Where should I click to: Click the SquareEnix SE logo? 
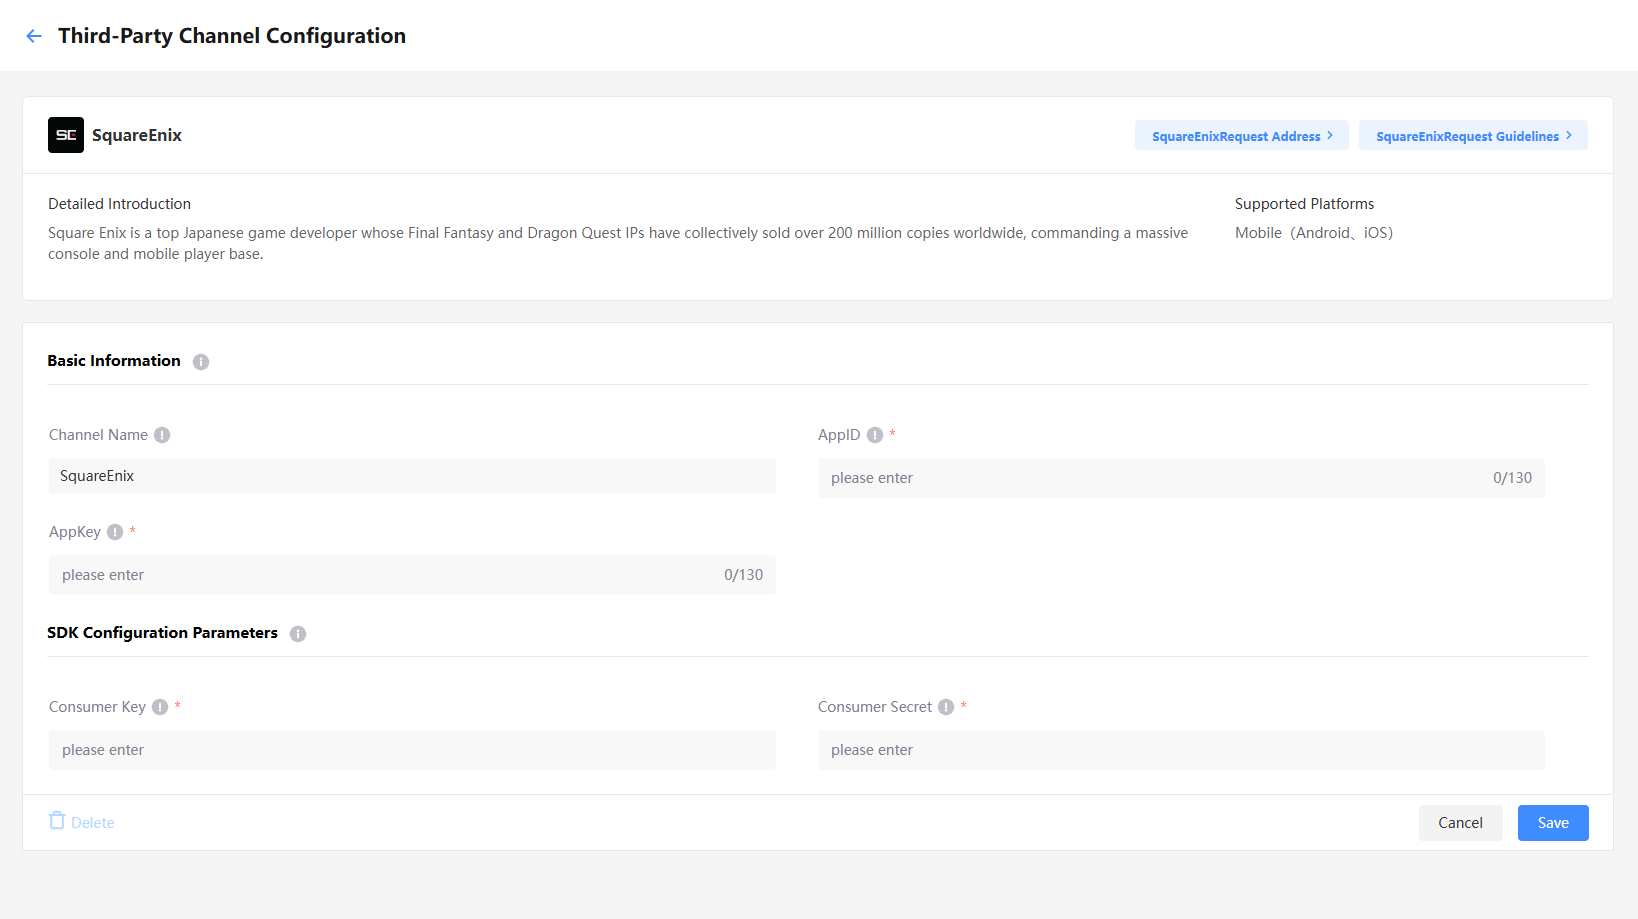pyautogui.click(x=66, y=135)
